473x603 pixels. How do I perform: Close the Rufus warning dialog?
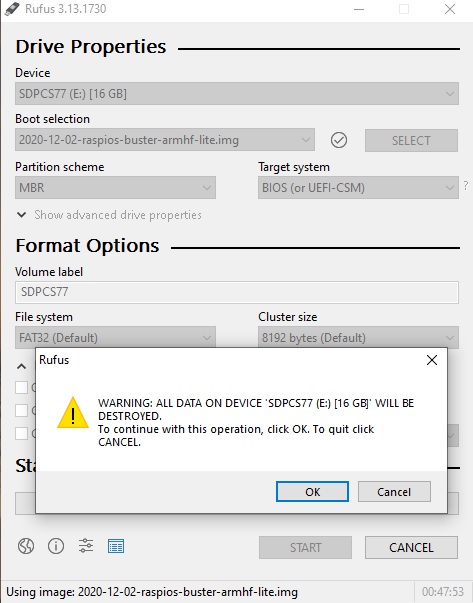click(x=432, y=360)
